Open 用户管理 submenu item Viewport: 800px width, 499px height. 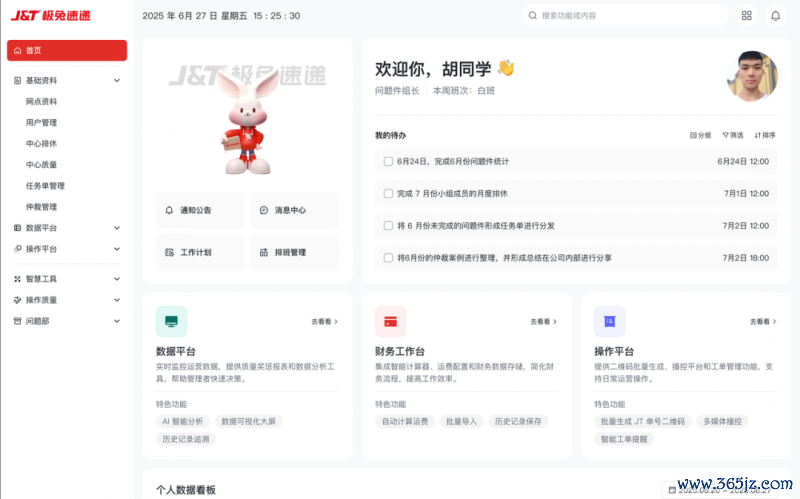[41, 122]
